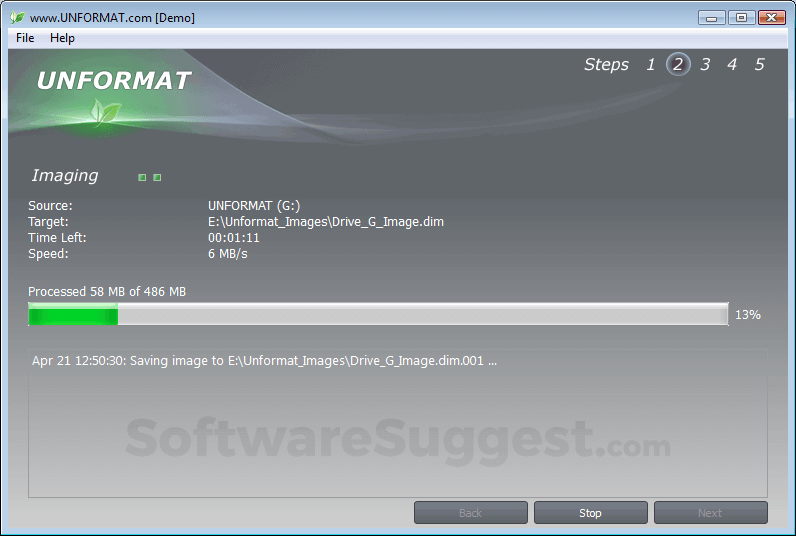Maximize the UNFORMAT window
The width and height of the screenshot is (796, 536).
click(741, 18)
